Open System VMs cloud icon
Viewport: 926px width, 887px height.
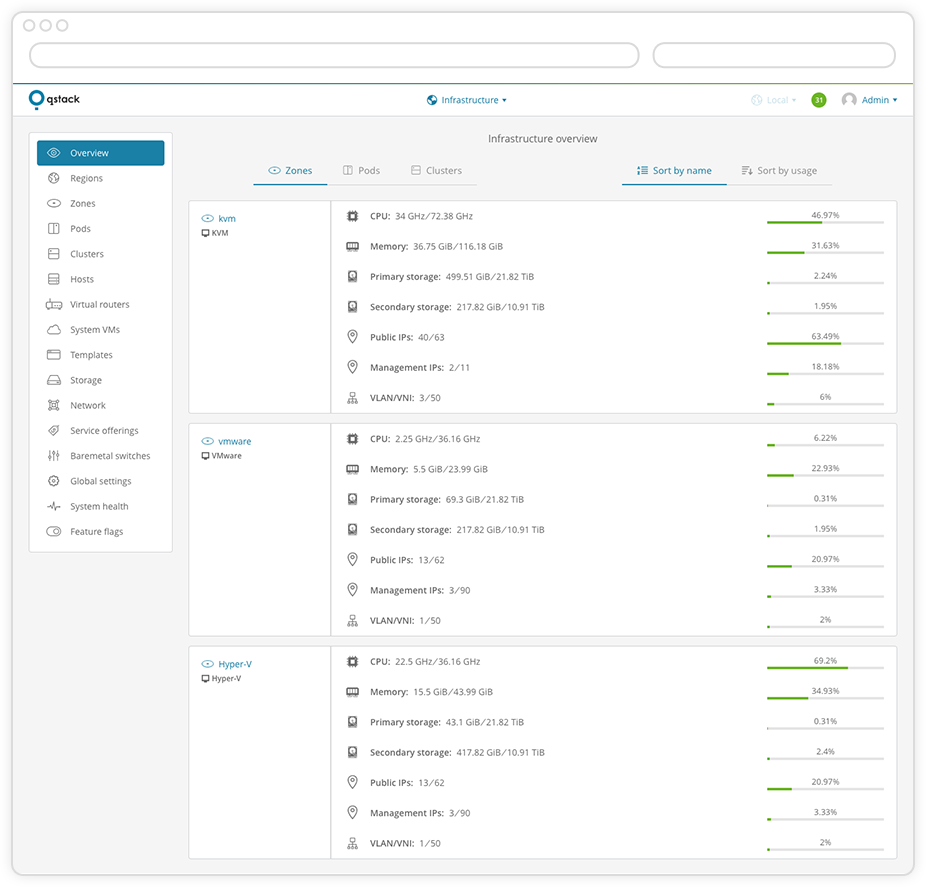point(54,330)
